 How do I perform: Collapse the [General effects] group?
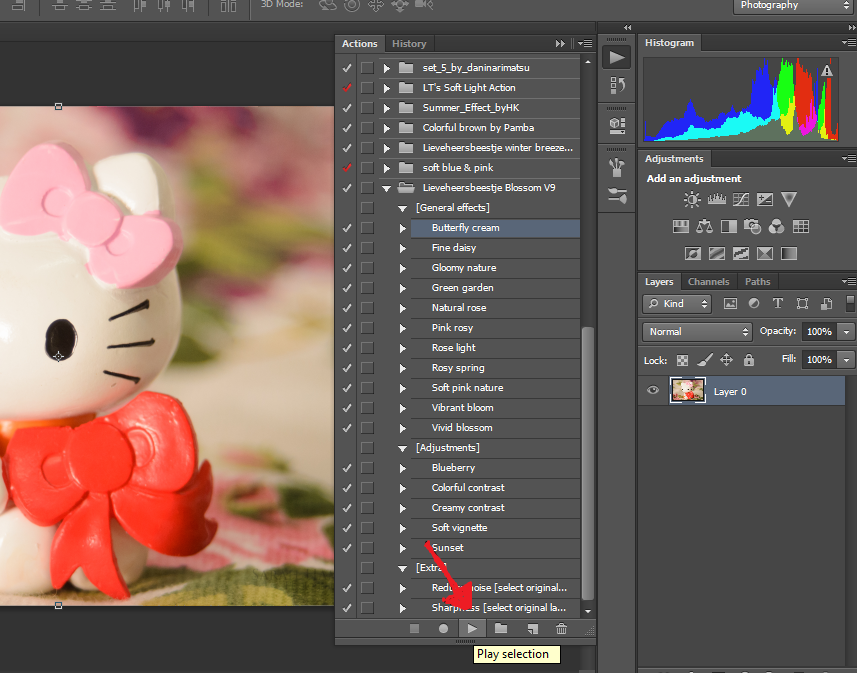402,208
